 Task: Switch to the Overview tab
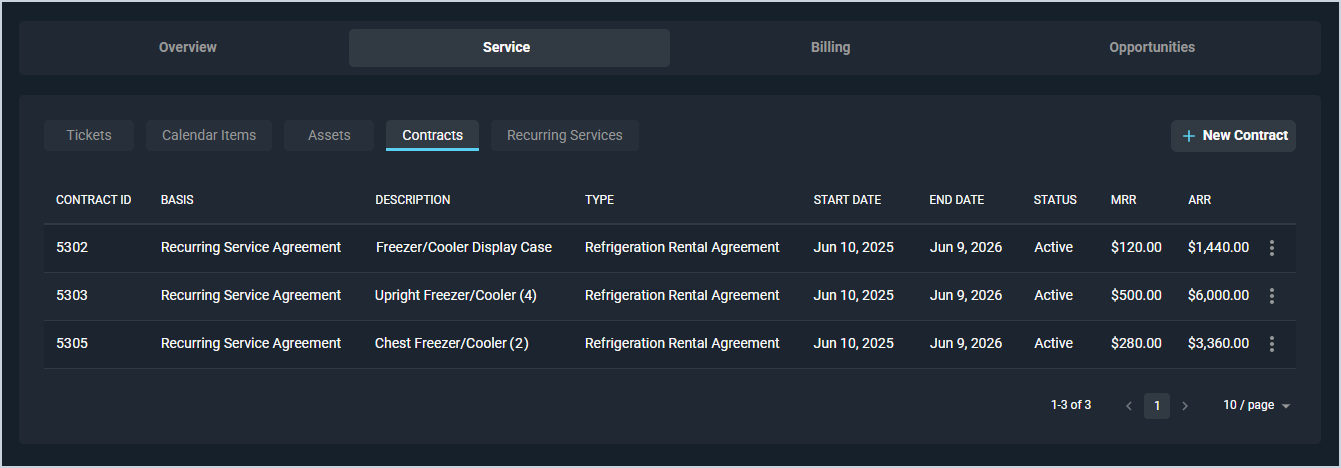click(188, 48)
